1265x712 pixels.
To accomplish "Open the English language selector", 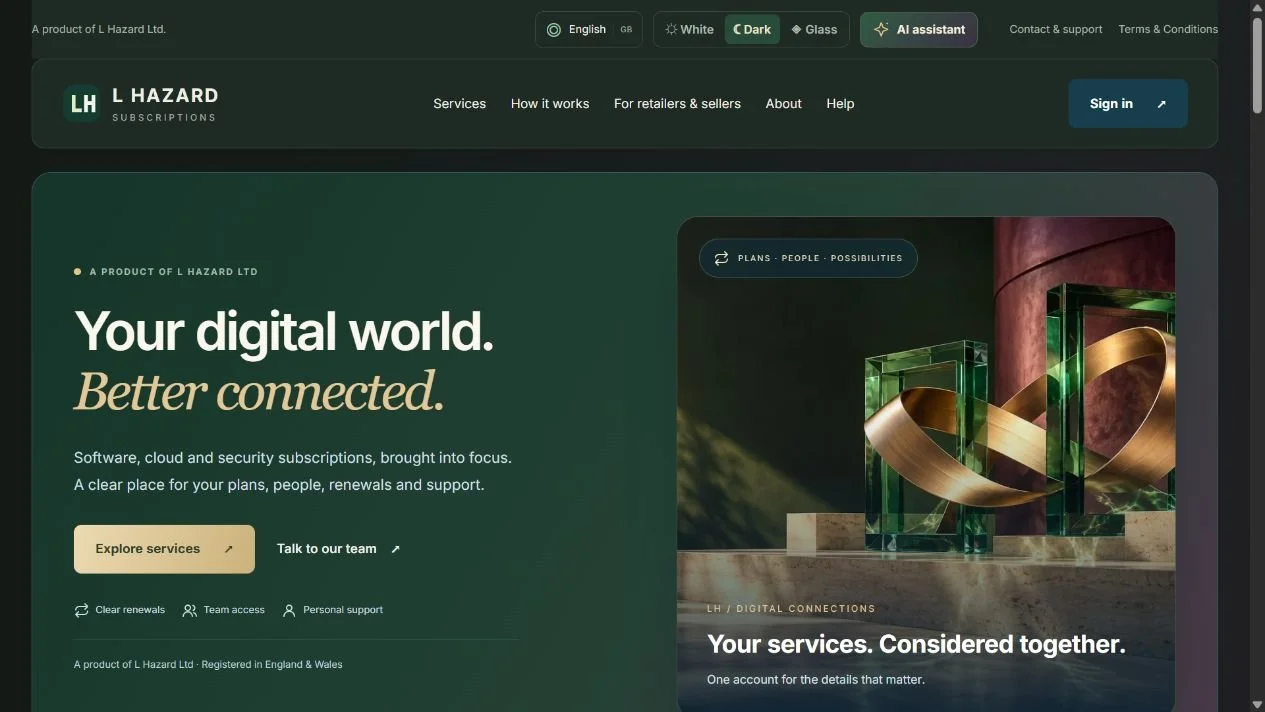I will point(589,30).
